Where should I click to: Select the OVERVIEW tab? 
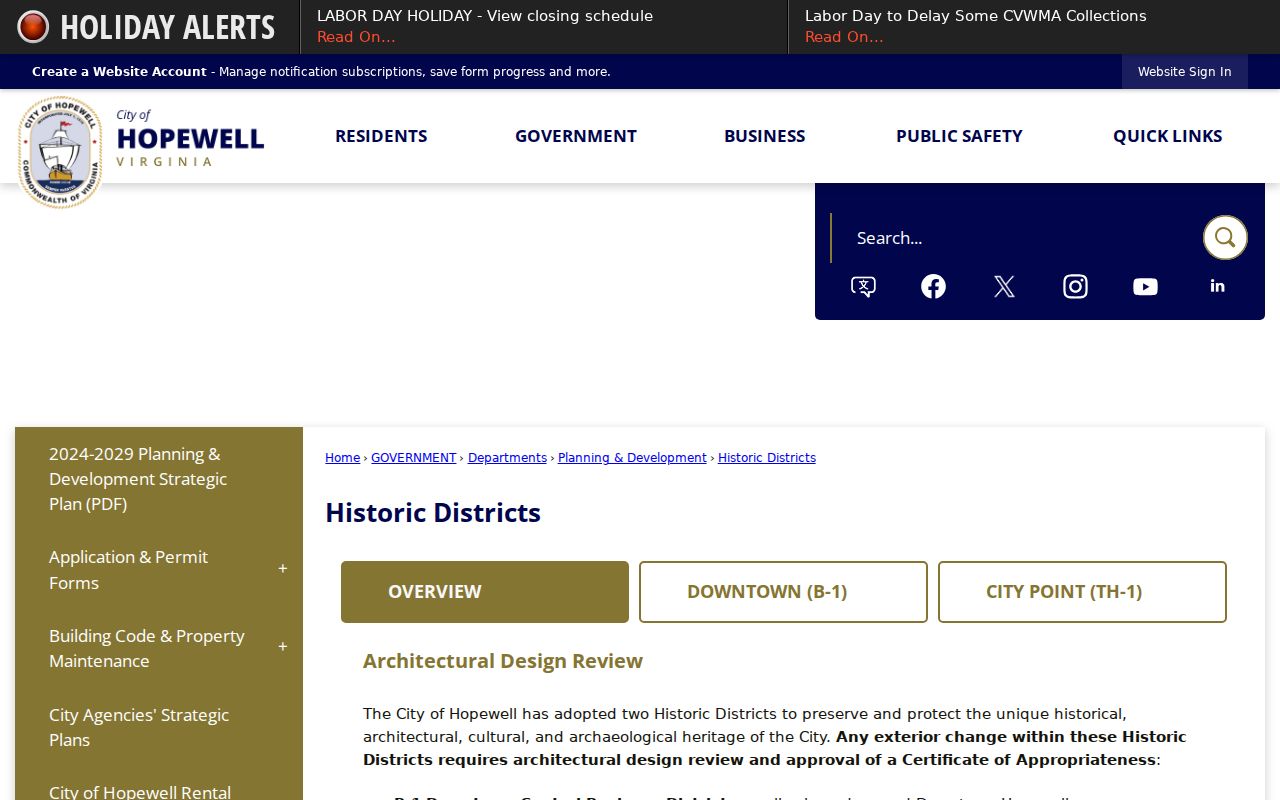point(485,592)
